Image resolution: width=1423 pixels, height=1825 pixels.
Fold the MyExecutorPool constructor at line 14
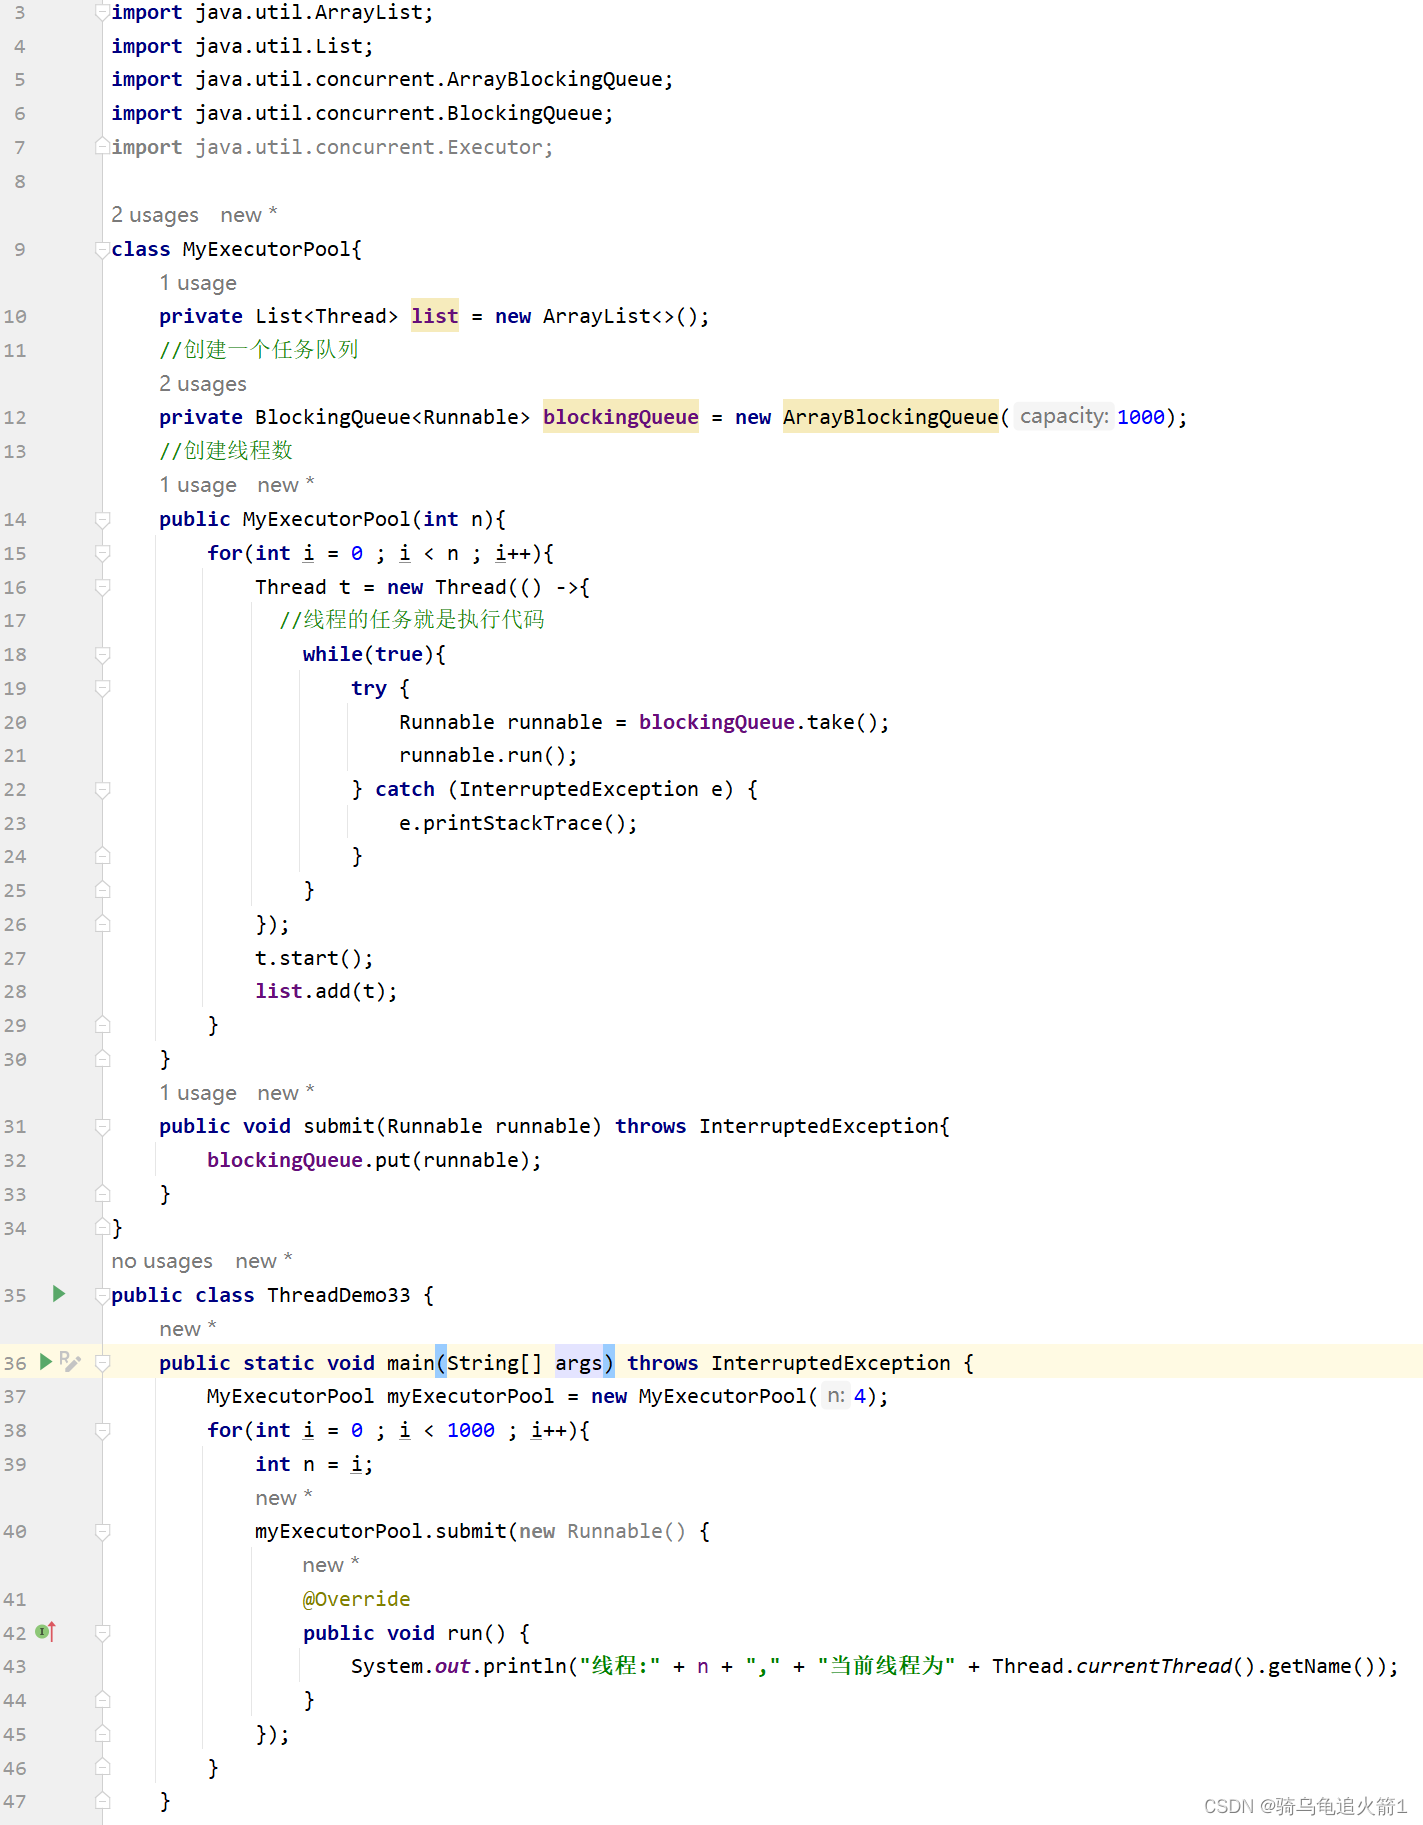pyautogui.click(x=102, y=519)
